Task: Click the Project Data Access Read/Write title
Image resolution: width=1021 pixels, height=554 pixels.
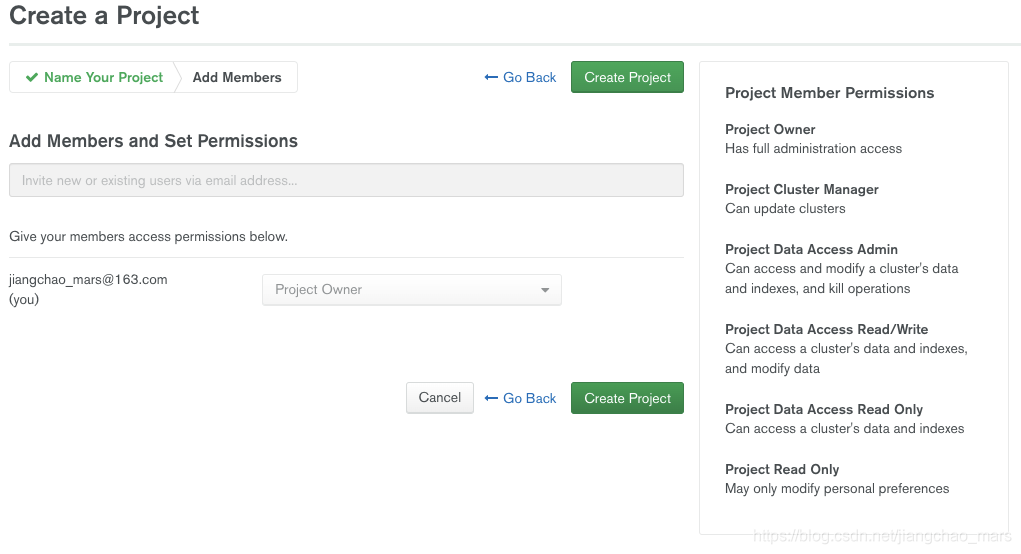Action: tap(826, 329)
